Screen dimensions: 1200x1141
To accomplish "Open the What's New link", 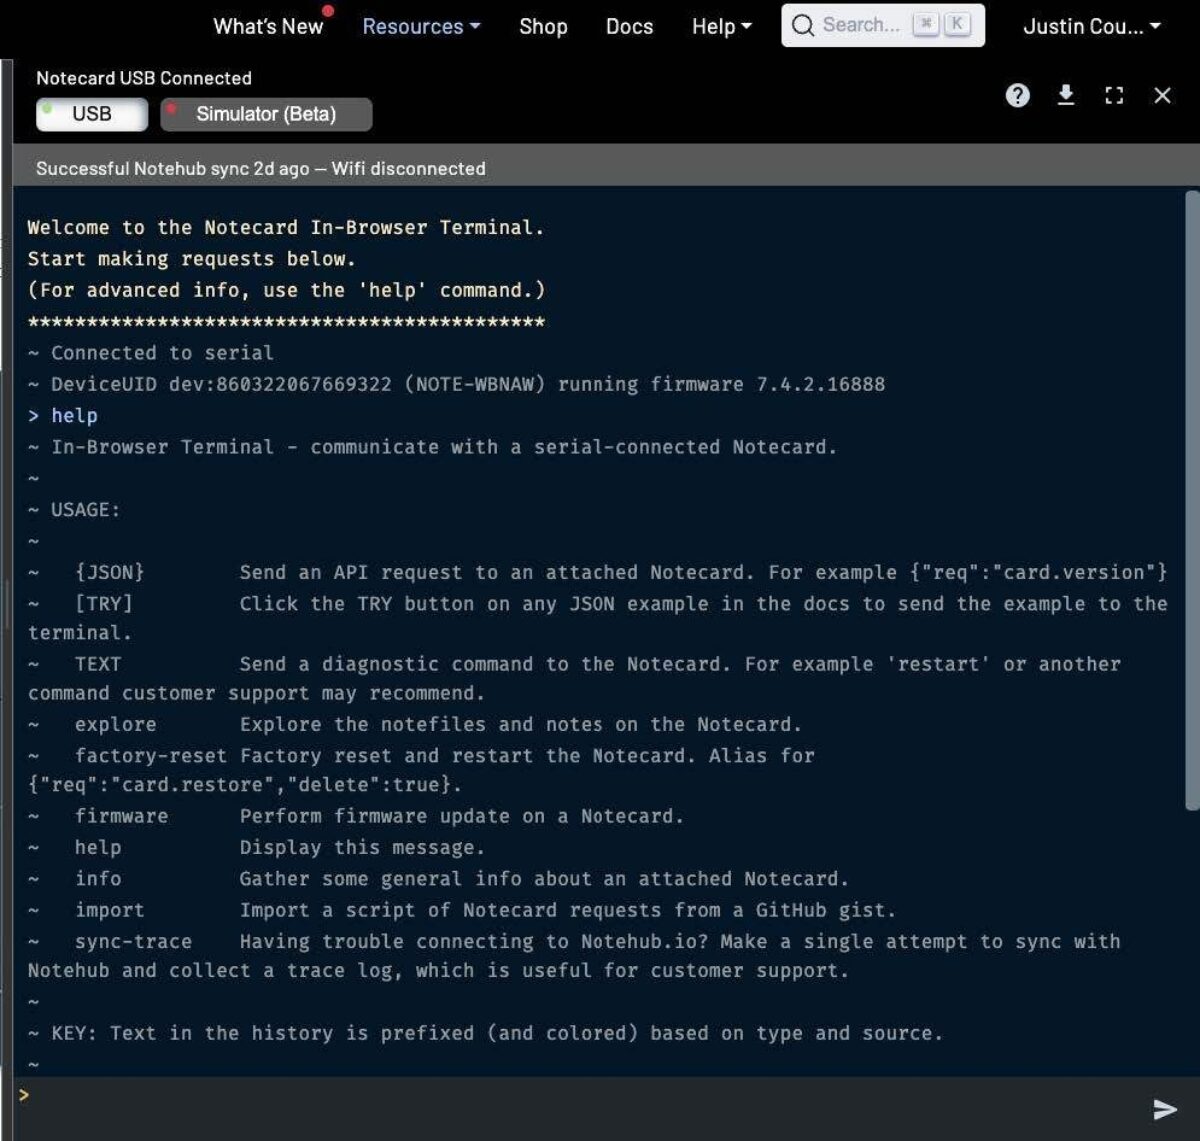I will [268, 27].
